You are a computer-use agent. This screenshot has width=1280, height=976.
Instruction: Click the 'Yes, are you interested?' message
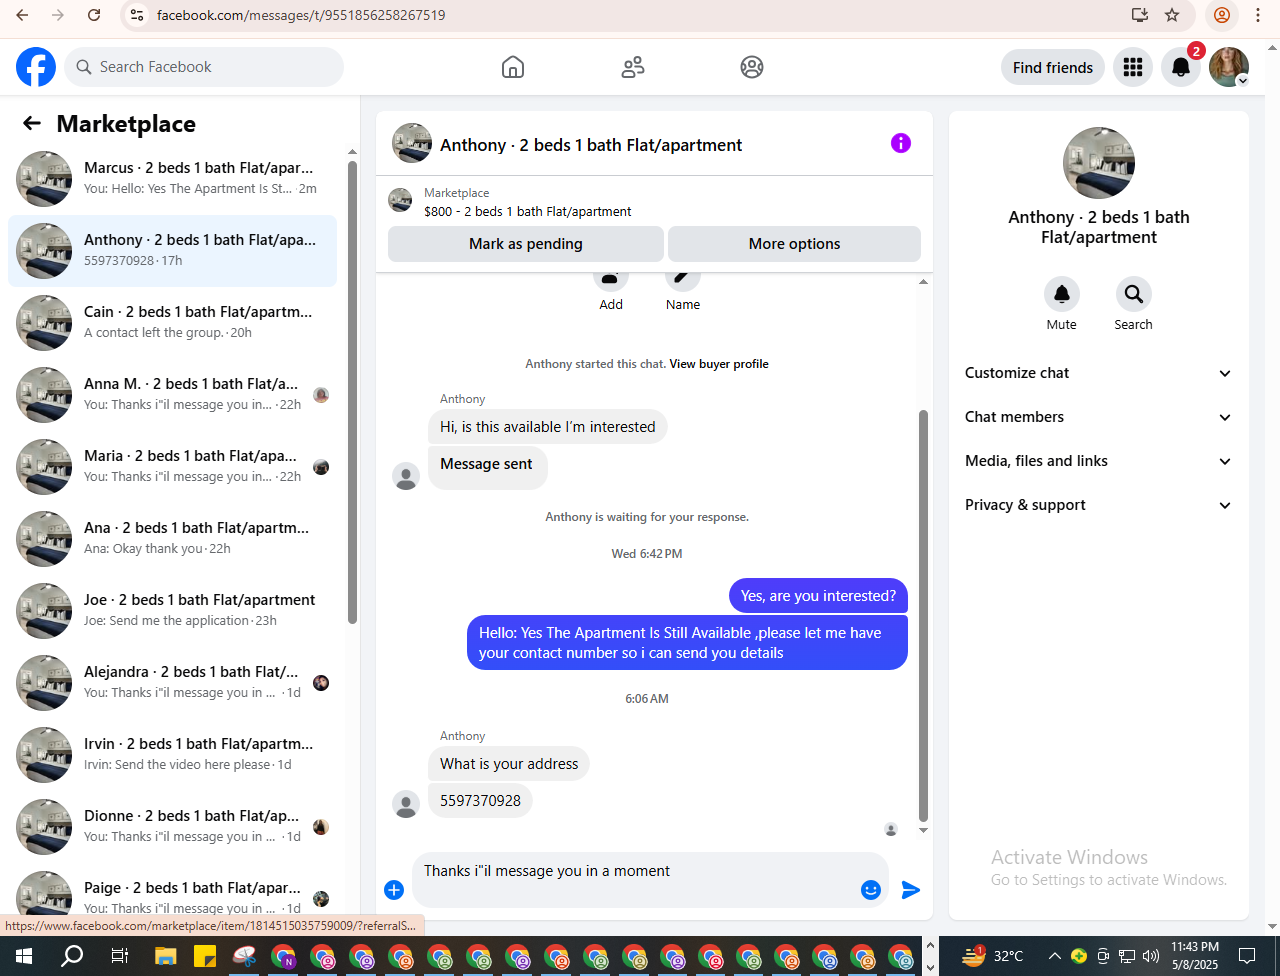pos(818,596)
